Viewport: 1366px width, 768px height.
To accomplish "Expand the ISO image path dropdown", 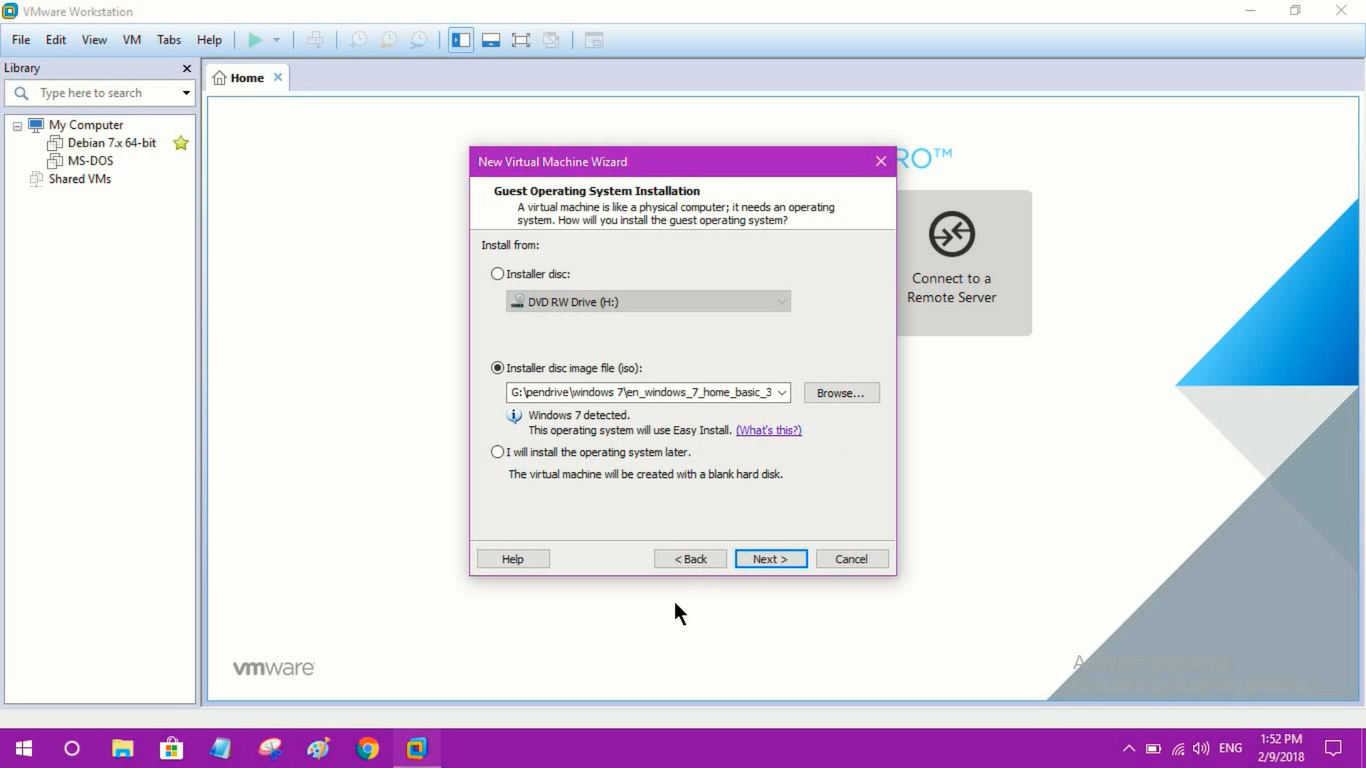I will [x=781, y=392].
